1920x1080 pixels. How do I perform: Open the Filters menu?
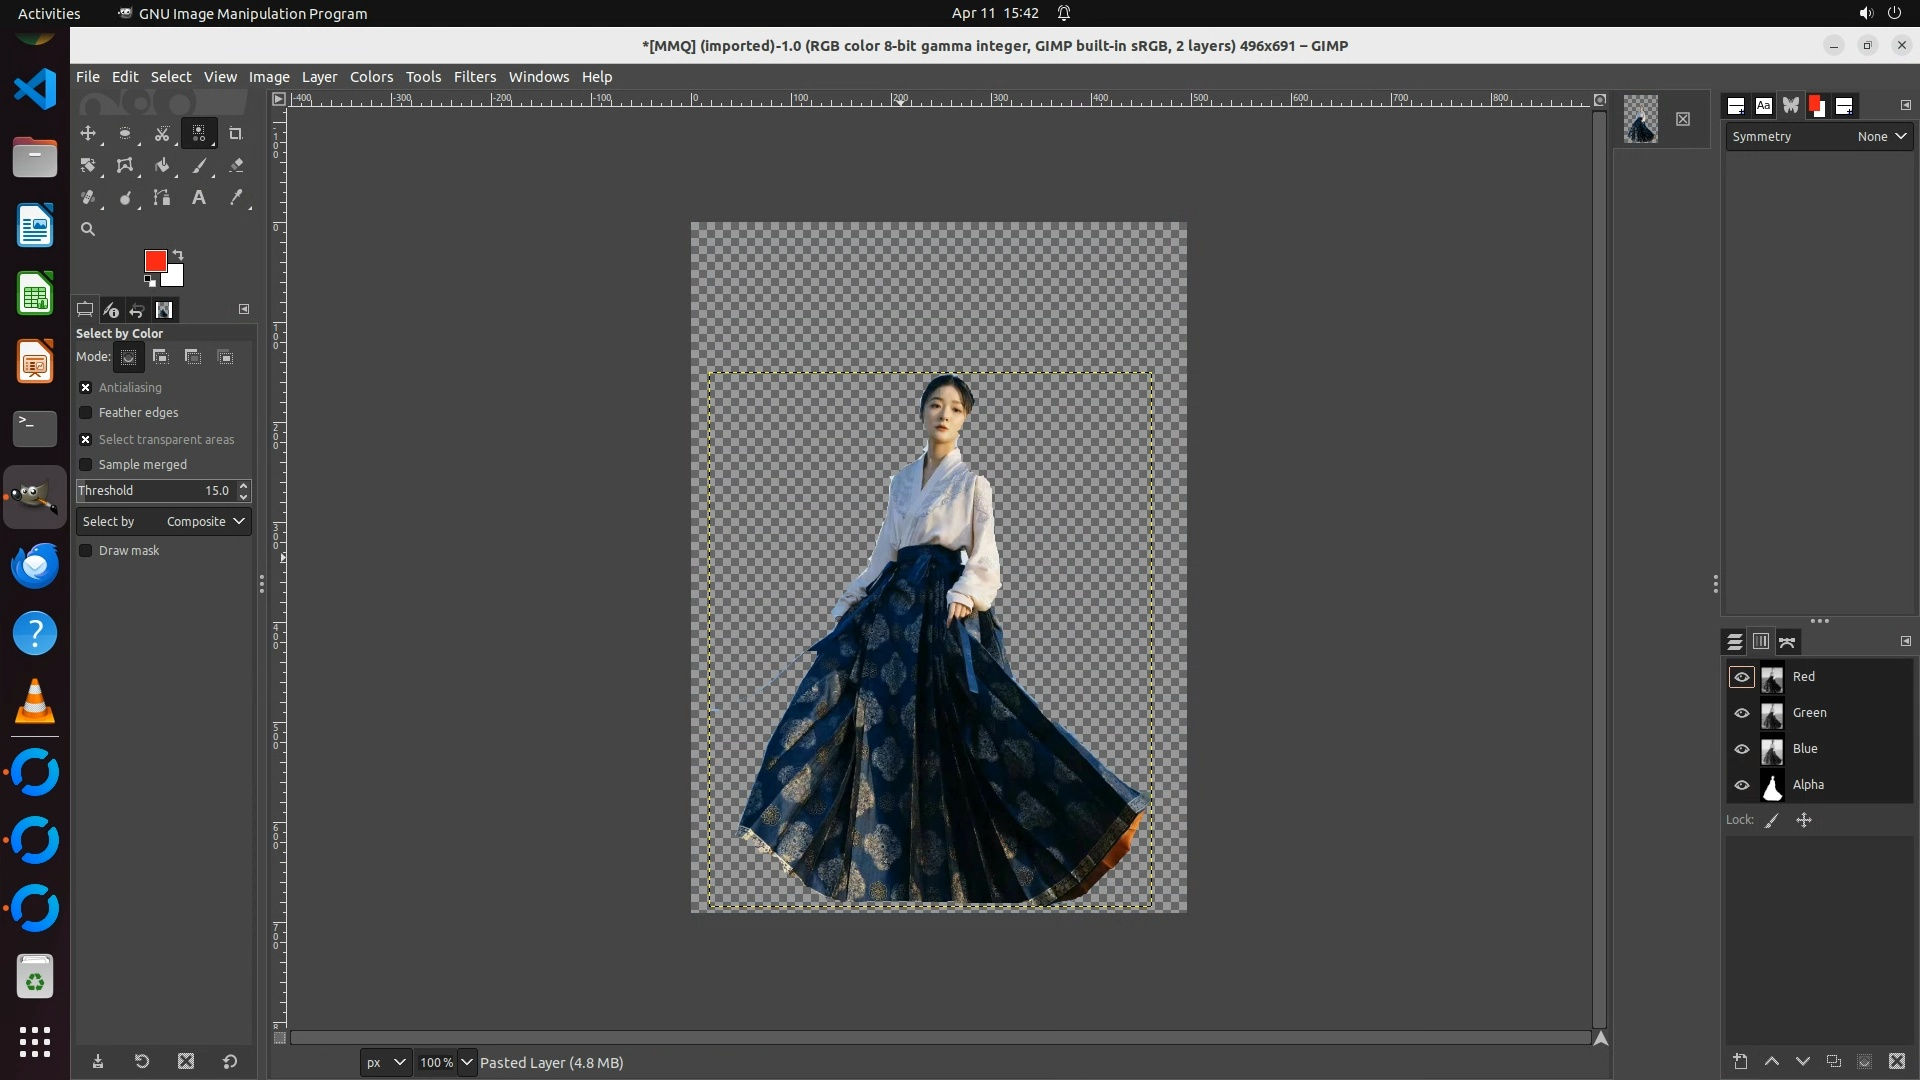474,77
